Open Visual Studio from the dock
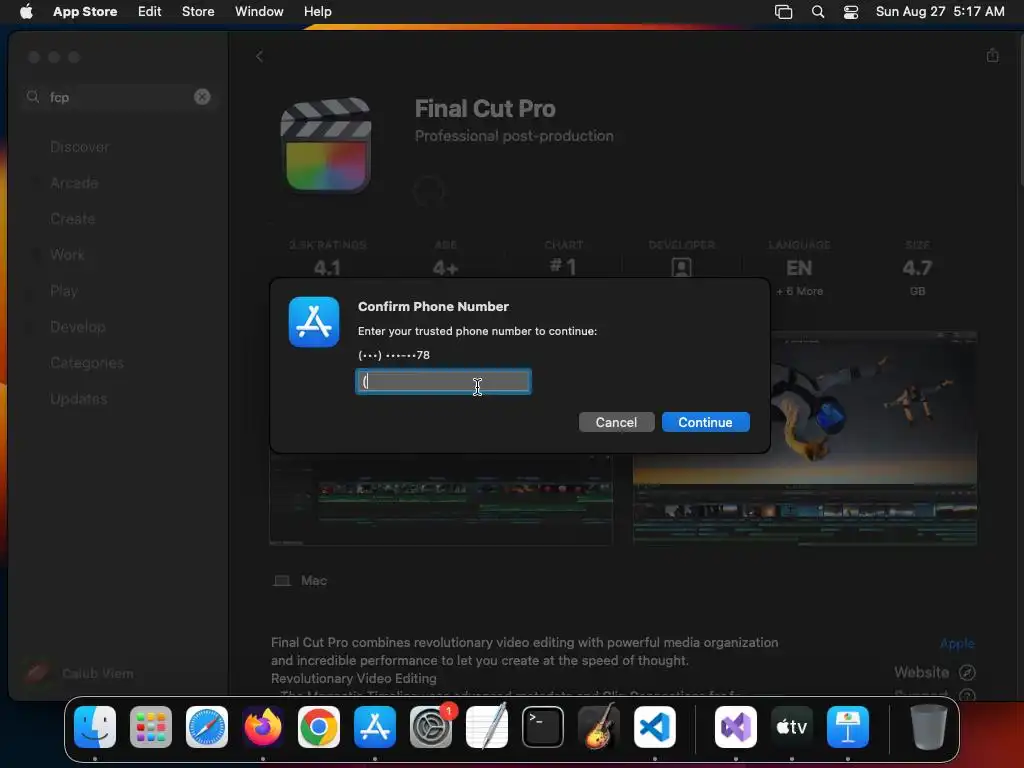The height and width of the screenshot is (768, 1024). 736,727
